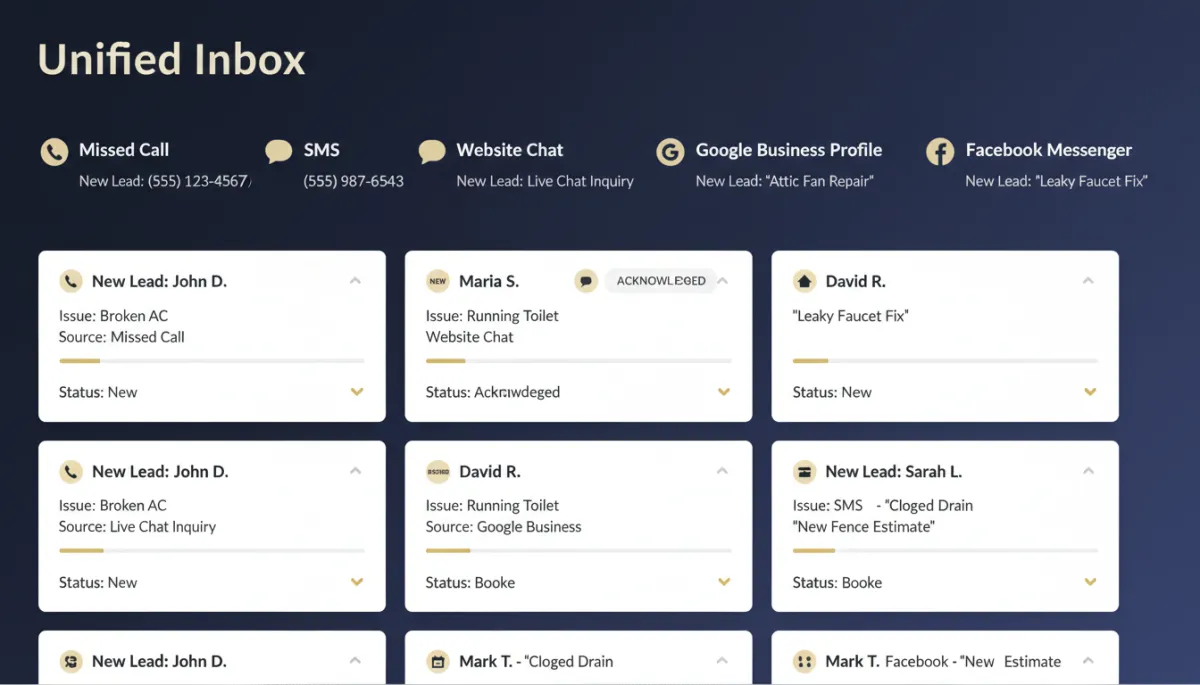Collapse the Sarah L. card with top chevron
The image size is (1200, 685).
point(1089,471)
